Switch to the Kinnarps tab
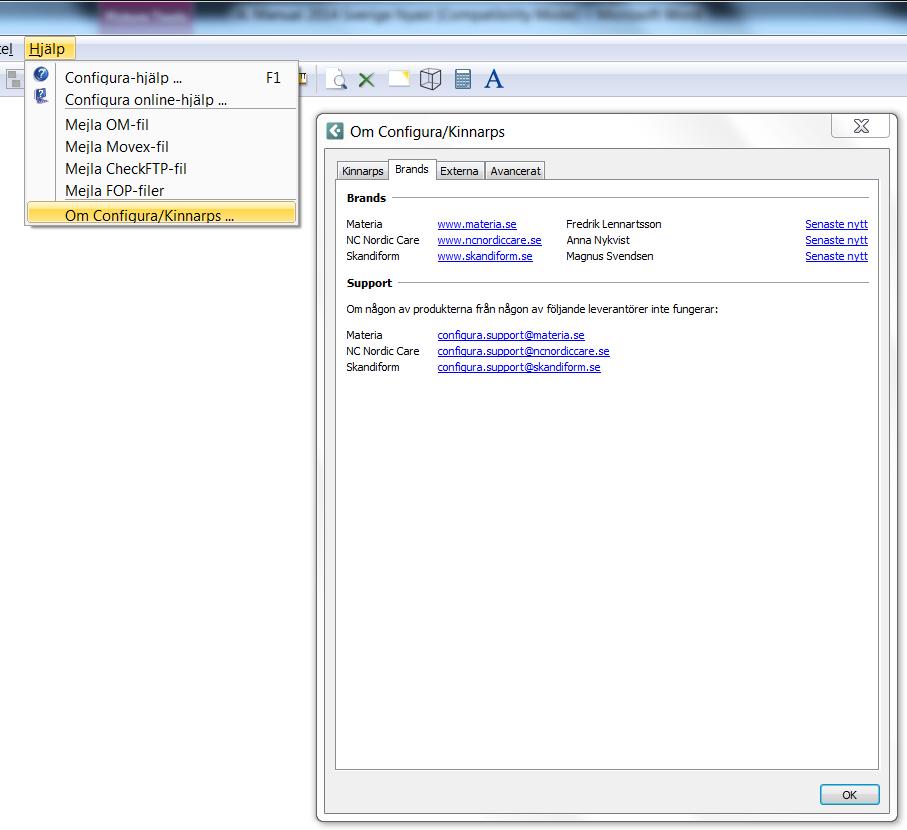The width and height of the screenshot is (907, 830). [x=363, y=171]
